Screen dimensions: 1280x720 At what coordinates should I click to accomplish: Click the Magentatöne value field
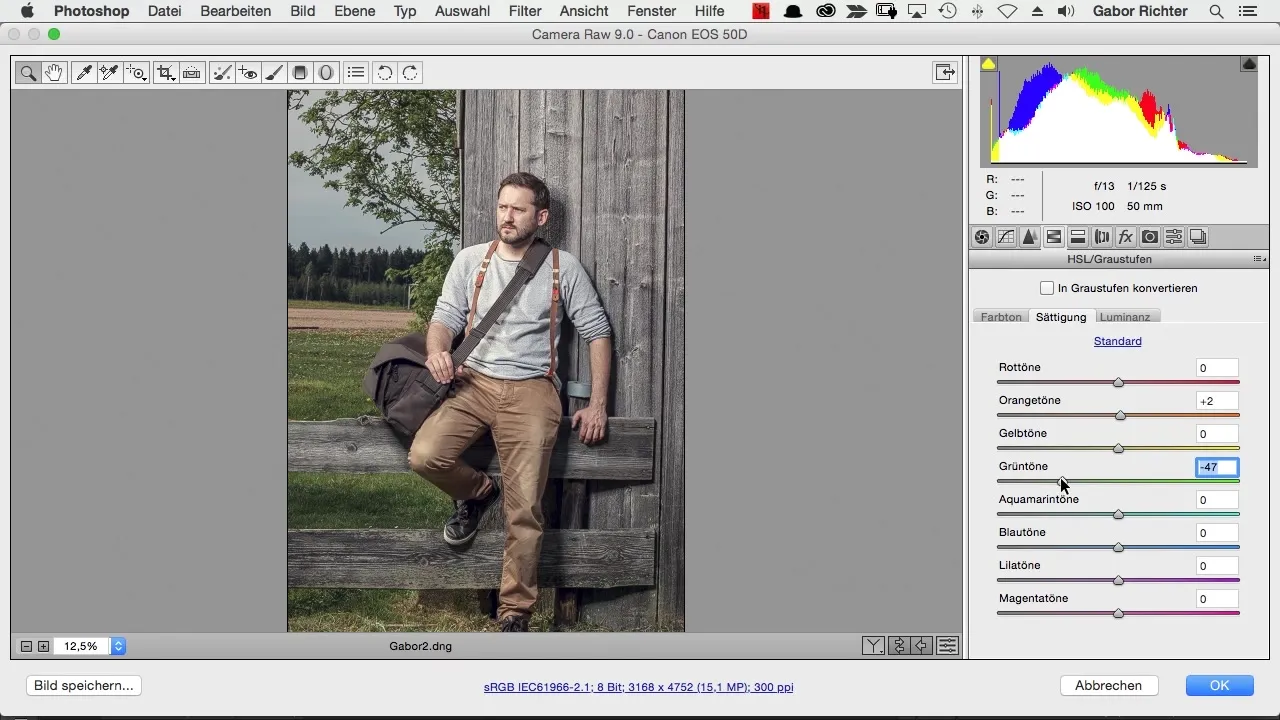[x=1217, y=599]
